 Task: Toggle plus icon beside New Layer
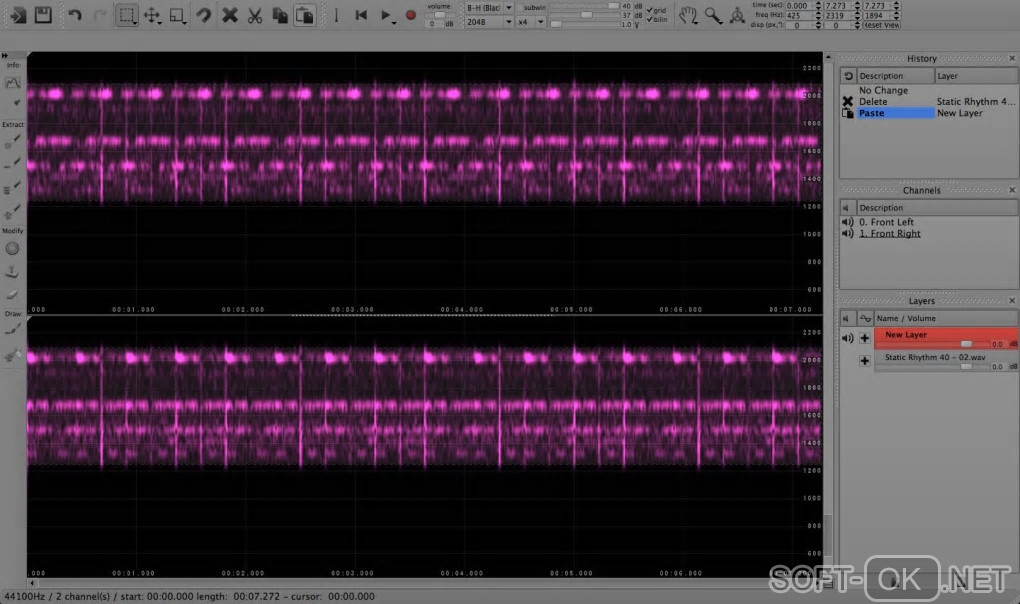tap(865, 338)
